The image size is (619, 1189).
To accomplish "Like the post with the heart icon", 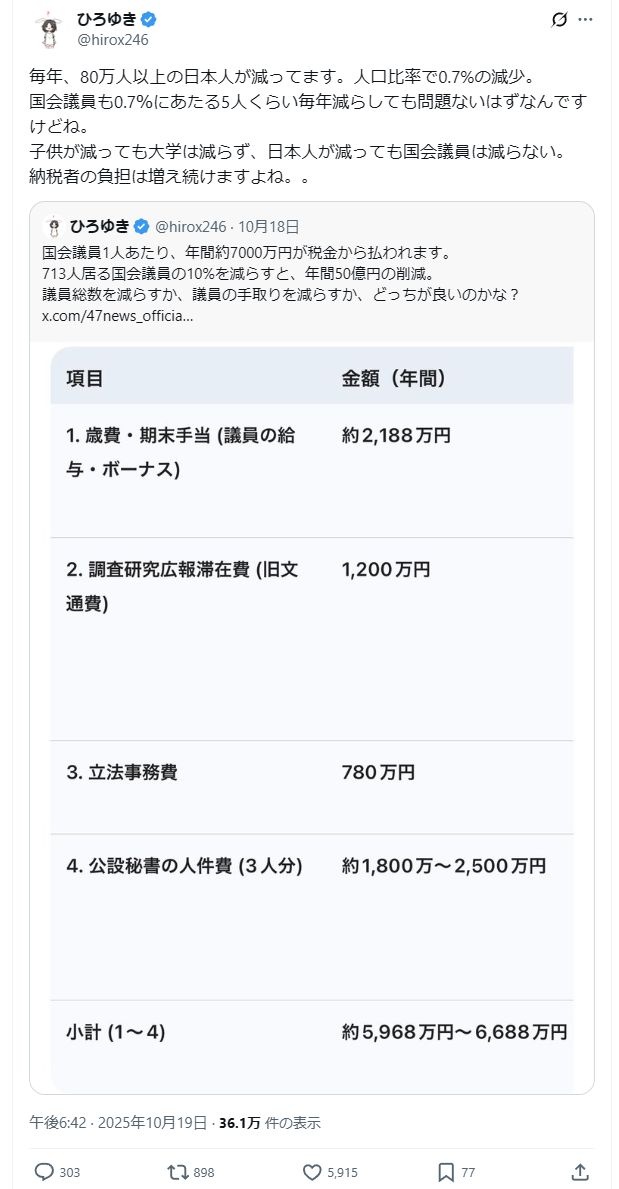I will tap(311, 1172).
